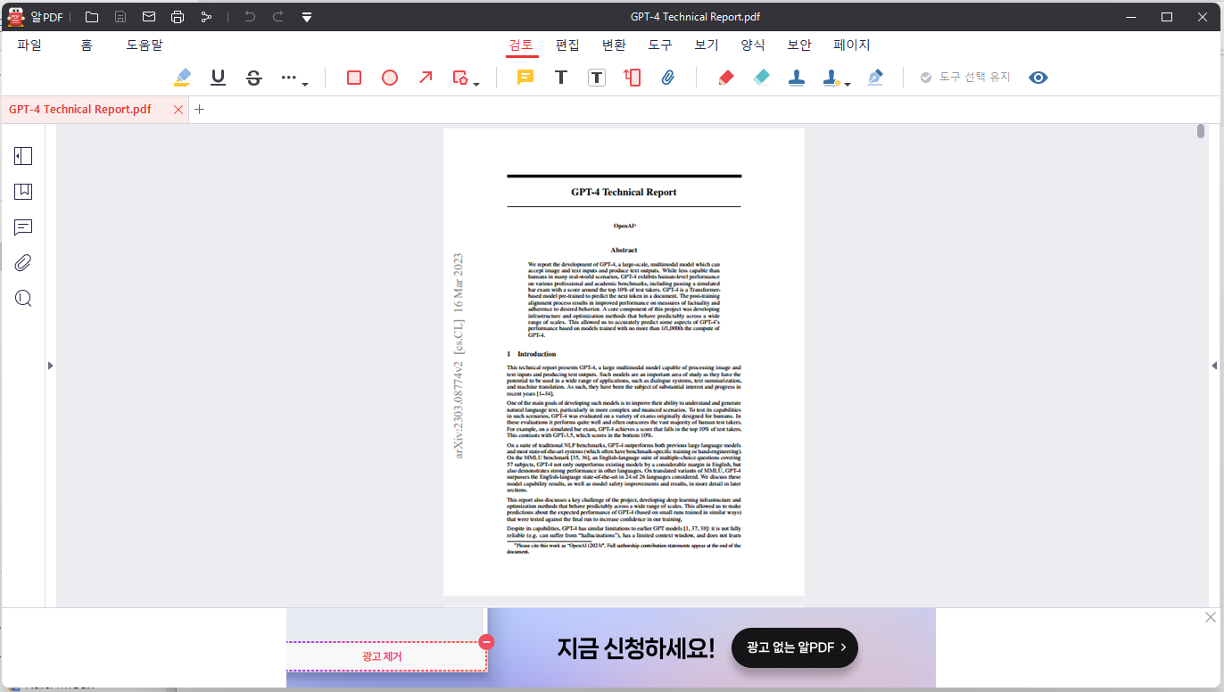The image size is (1224, 692).
Task: Open the comments side panel
Action: click(x=23, y=228)
